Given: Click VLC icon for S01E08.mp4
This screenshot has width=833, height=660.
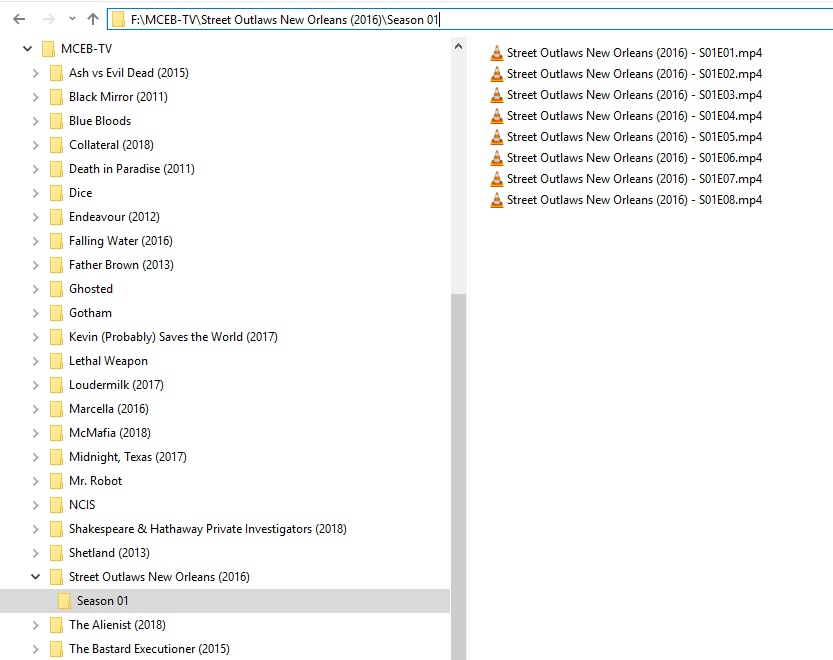Looking at the screenshot, I should pos(496,200).
